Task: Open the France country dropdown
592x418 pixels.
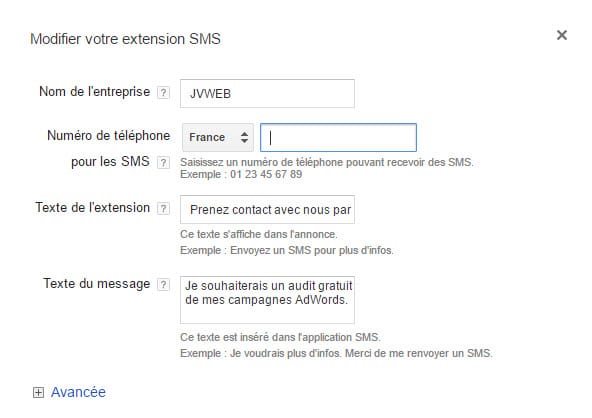Action: click(x=218, y=137)
